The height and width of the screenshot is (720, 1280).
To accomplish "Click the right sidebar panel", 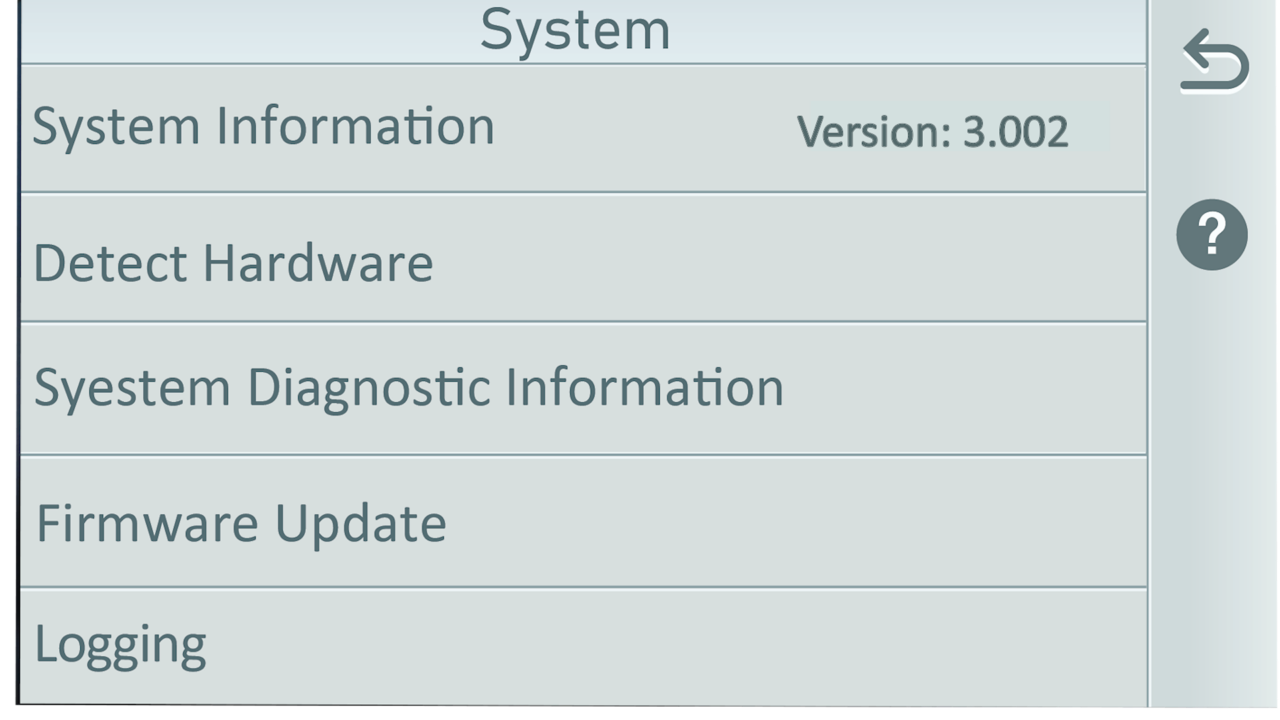I will point(1211,450).
